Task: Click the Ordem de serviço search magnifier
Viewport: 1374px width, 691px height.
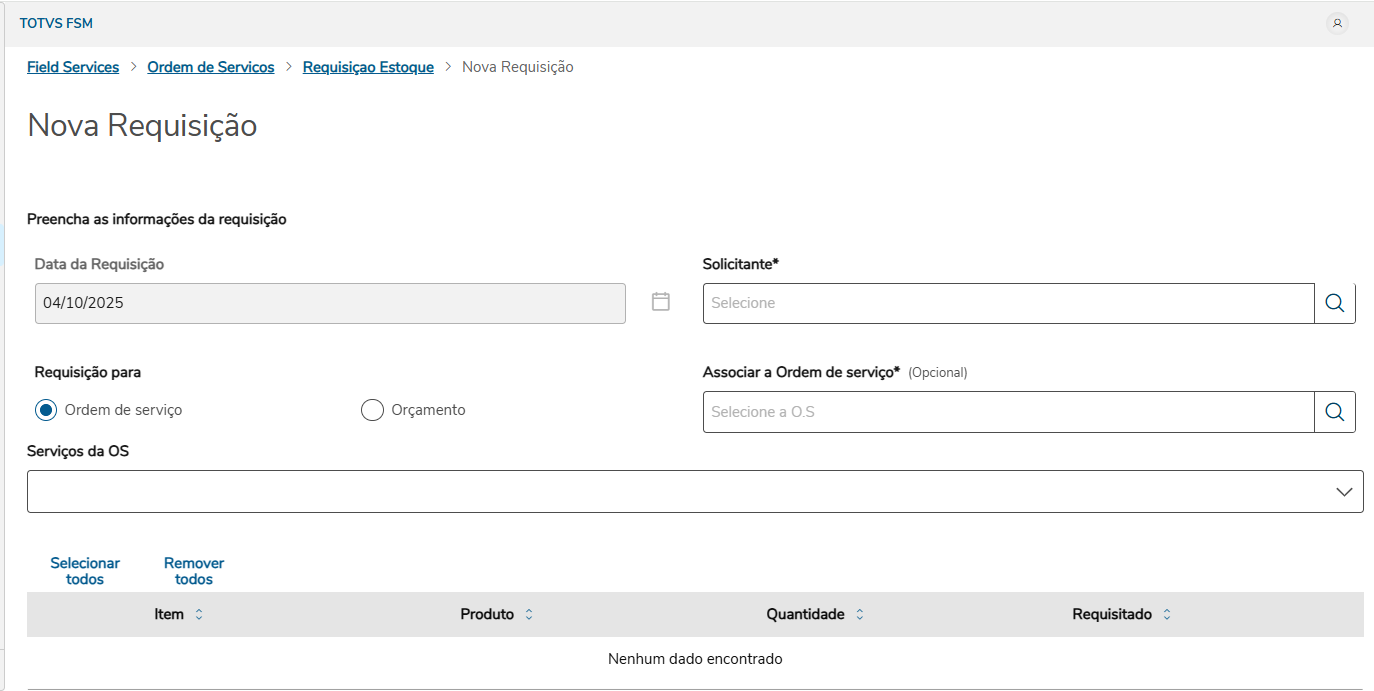Action: tap(1335, 412)
